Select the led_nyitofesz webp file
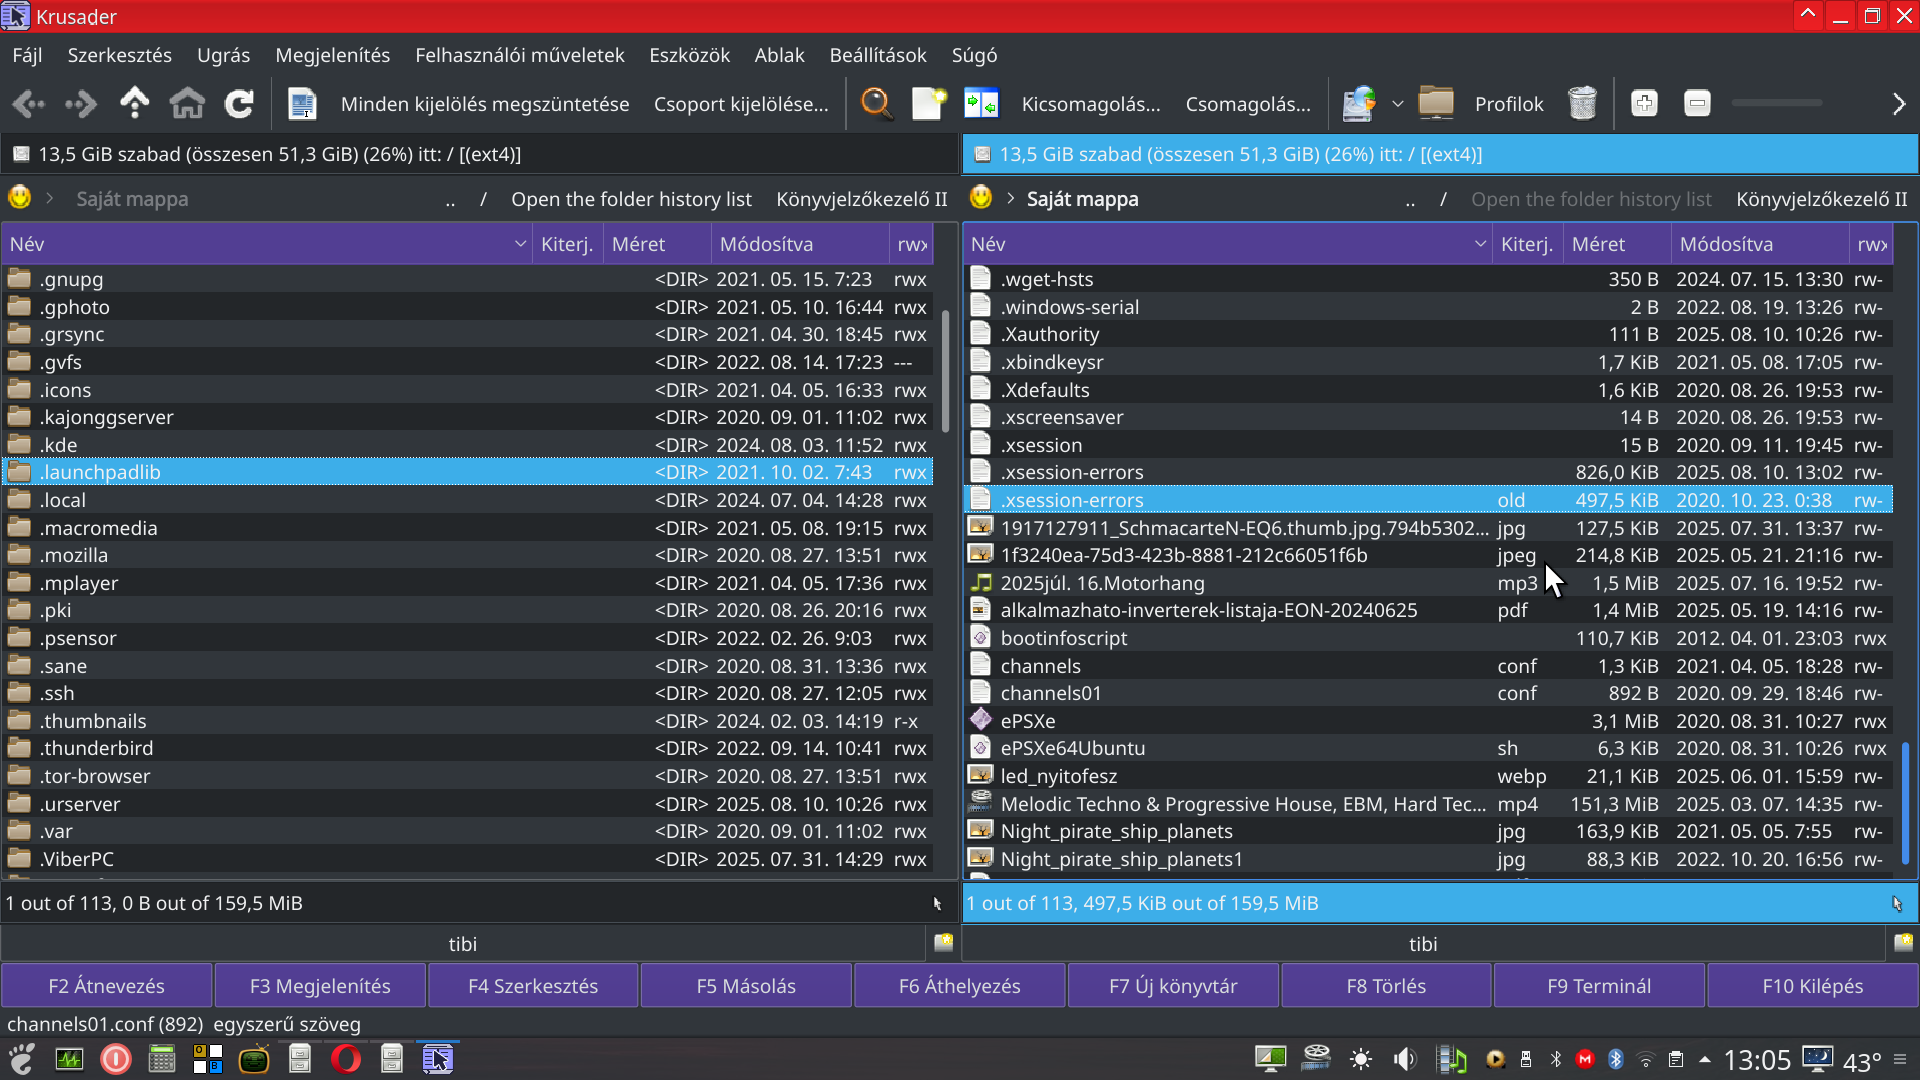This screenshot has height=1080, width=1920. click(x=1427, y=776)
